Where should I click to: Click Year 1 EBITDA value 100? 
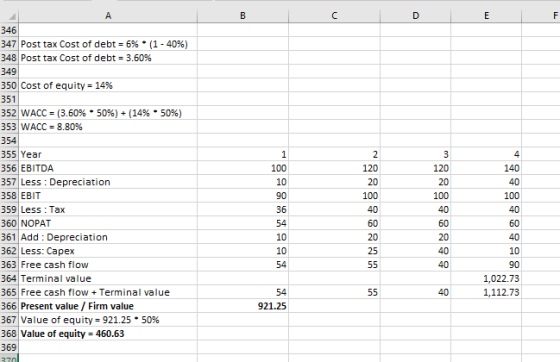point(243,168)
